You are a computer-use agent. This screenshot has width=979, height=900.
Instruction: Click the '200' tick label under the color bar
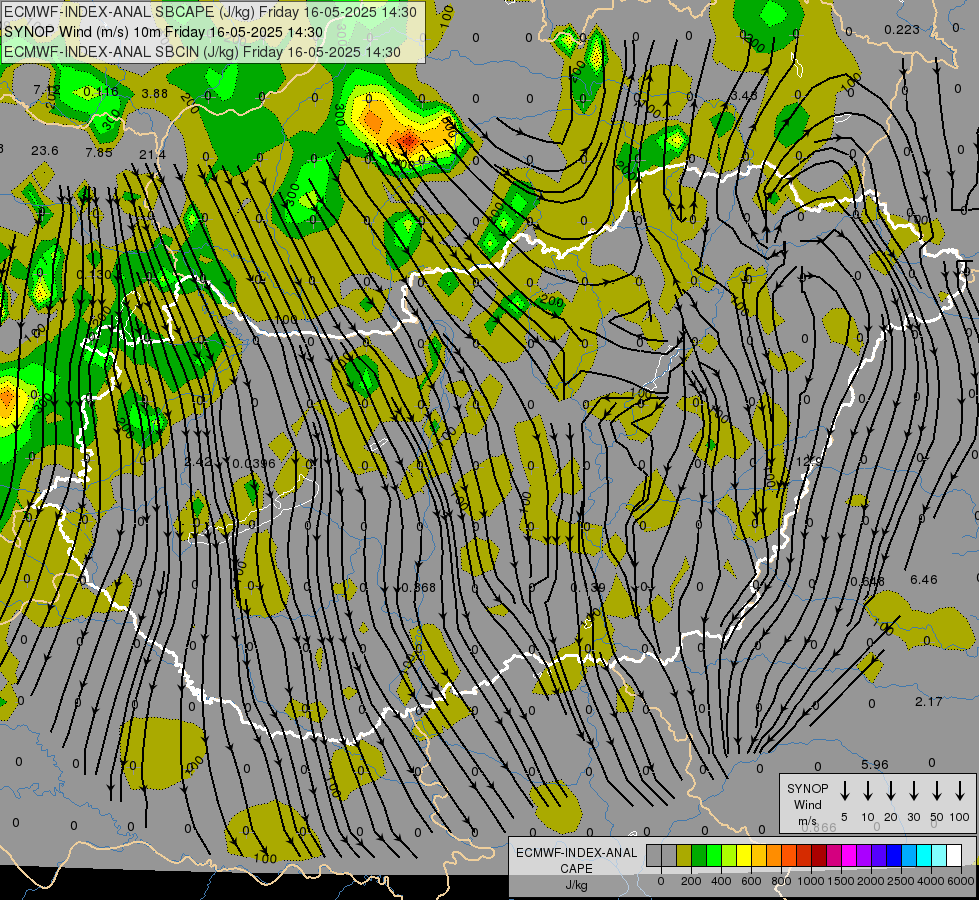[x=691, y=881]
